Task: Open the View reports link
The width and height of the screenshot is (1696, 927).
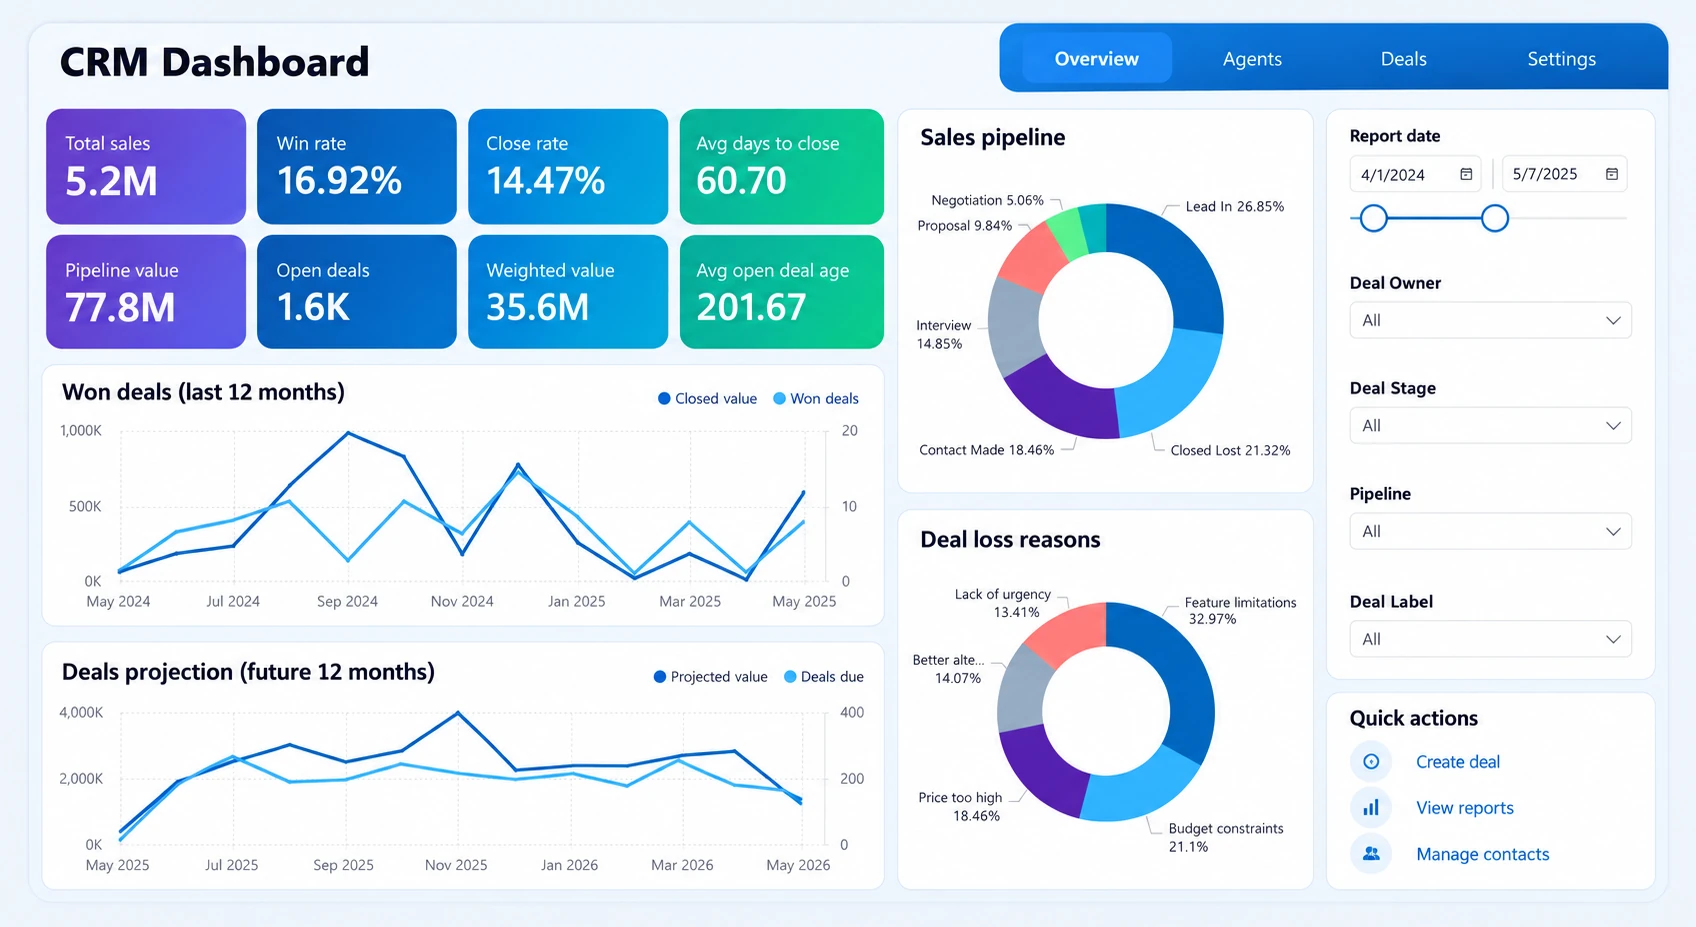Action: point(1465,808)
